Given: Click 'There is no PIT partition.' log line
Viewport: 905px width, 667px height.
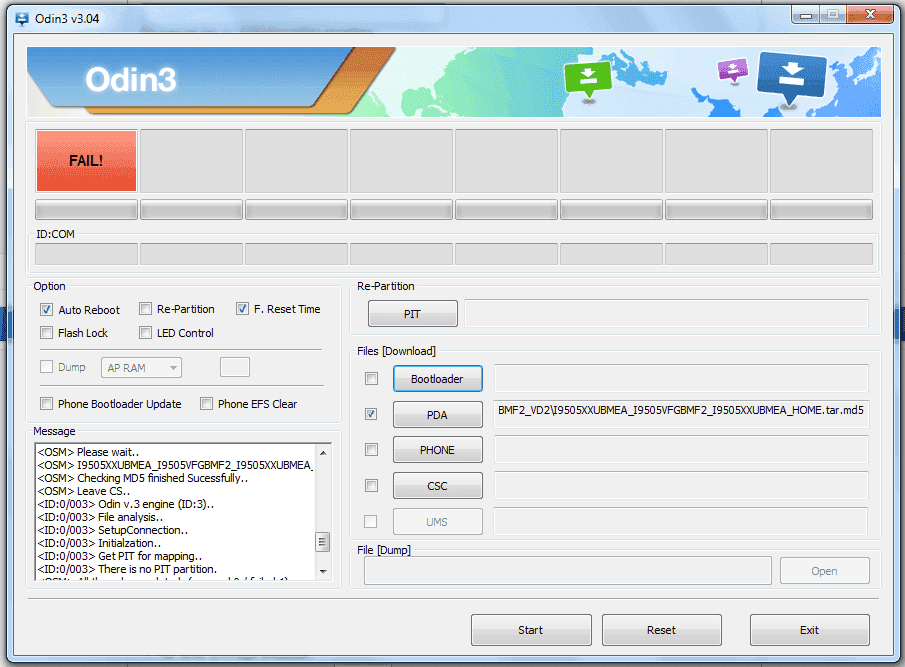Looking at the screenshot, I should (127, 569).
